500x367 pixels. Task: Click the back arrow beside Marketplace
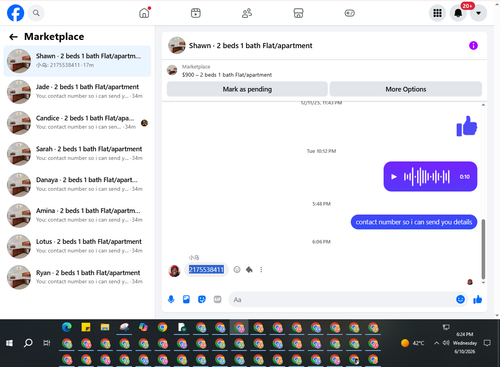pos(13,37)
